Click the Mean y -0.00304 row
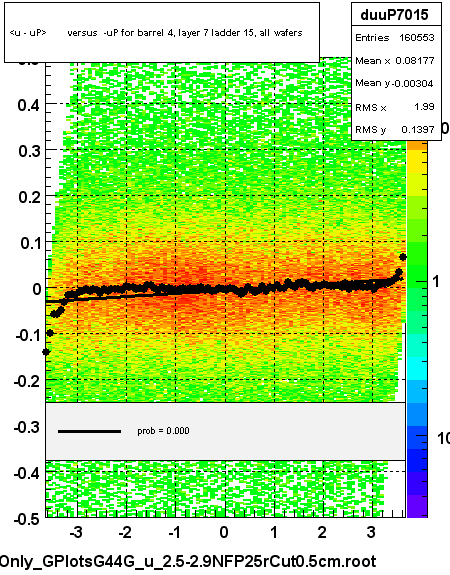450x575 pixels. pos(396,83)
